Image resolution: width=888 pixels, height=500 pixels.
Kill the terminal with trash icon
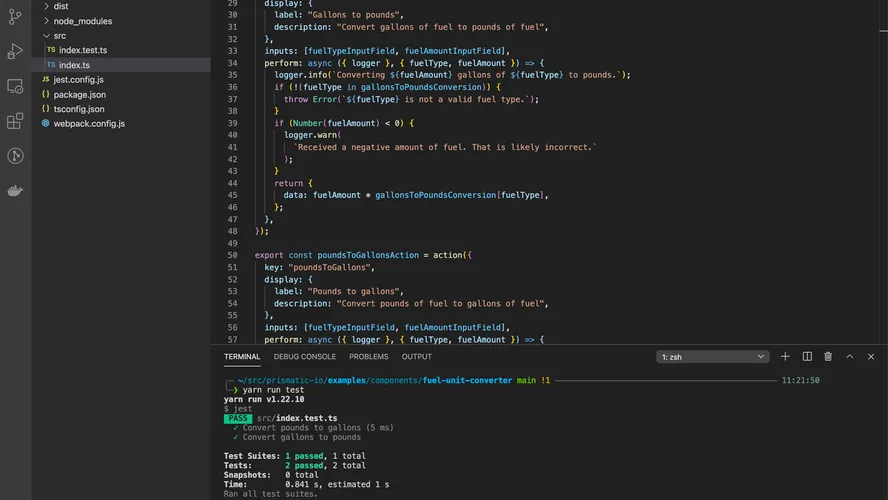(x=828, y=357)
